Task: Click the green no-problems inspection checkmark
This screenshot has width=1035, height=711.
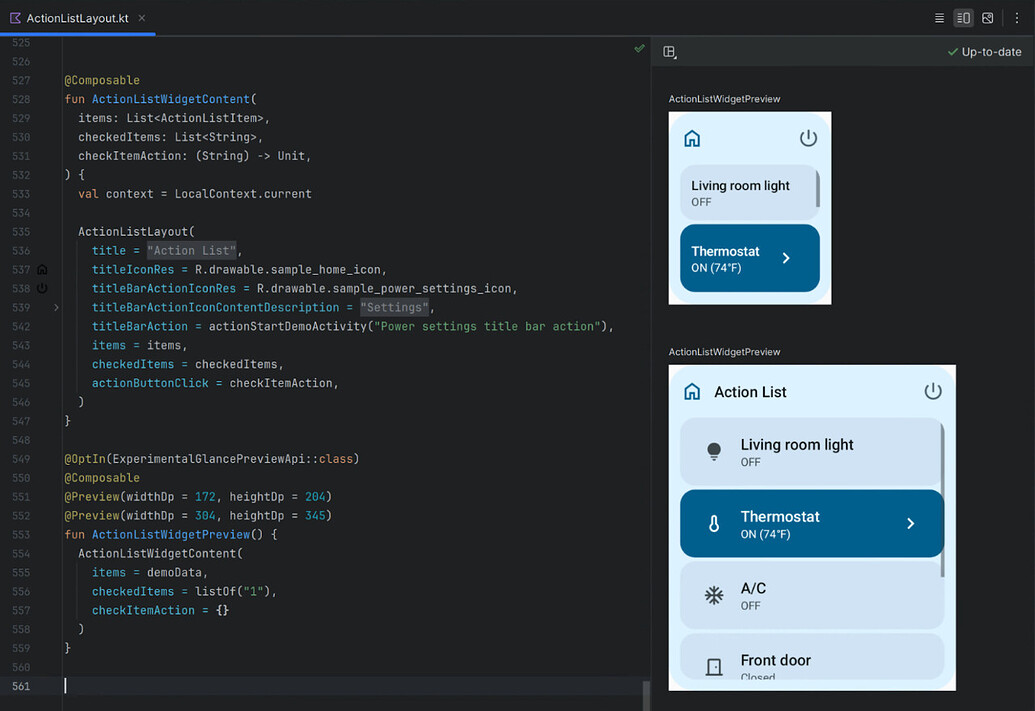Action: click(x=639, y=48)
